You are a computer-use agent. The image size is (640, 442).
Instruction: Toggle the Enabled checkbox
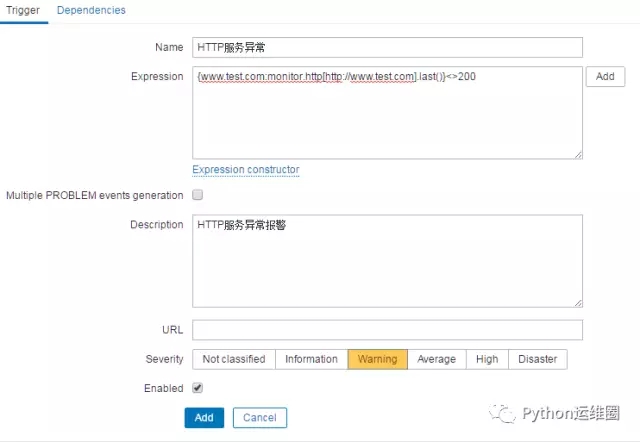pos(198,388)
